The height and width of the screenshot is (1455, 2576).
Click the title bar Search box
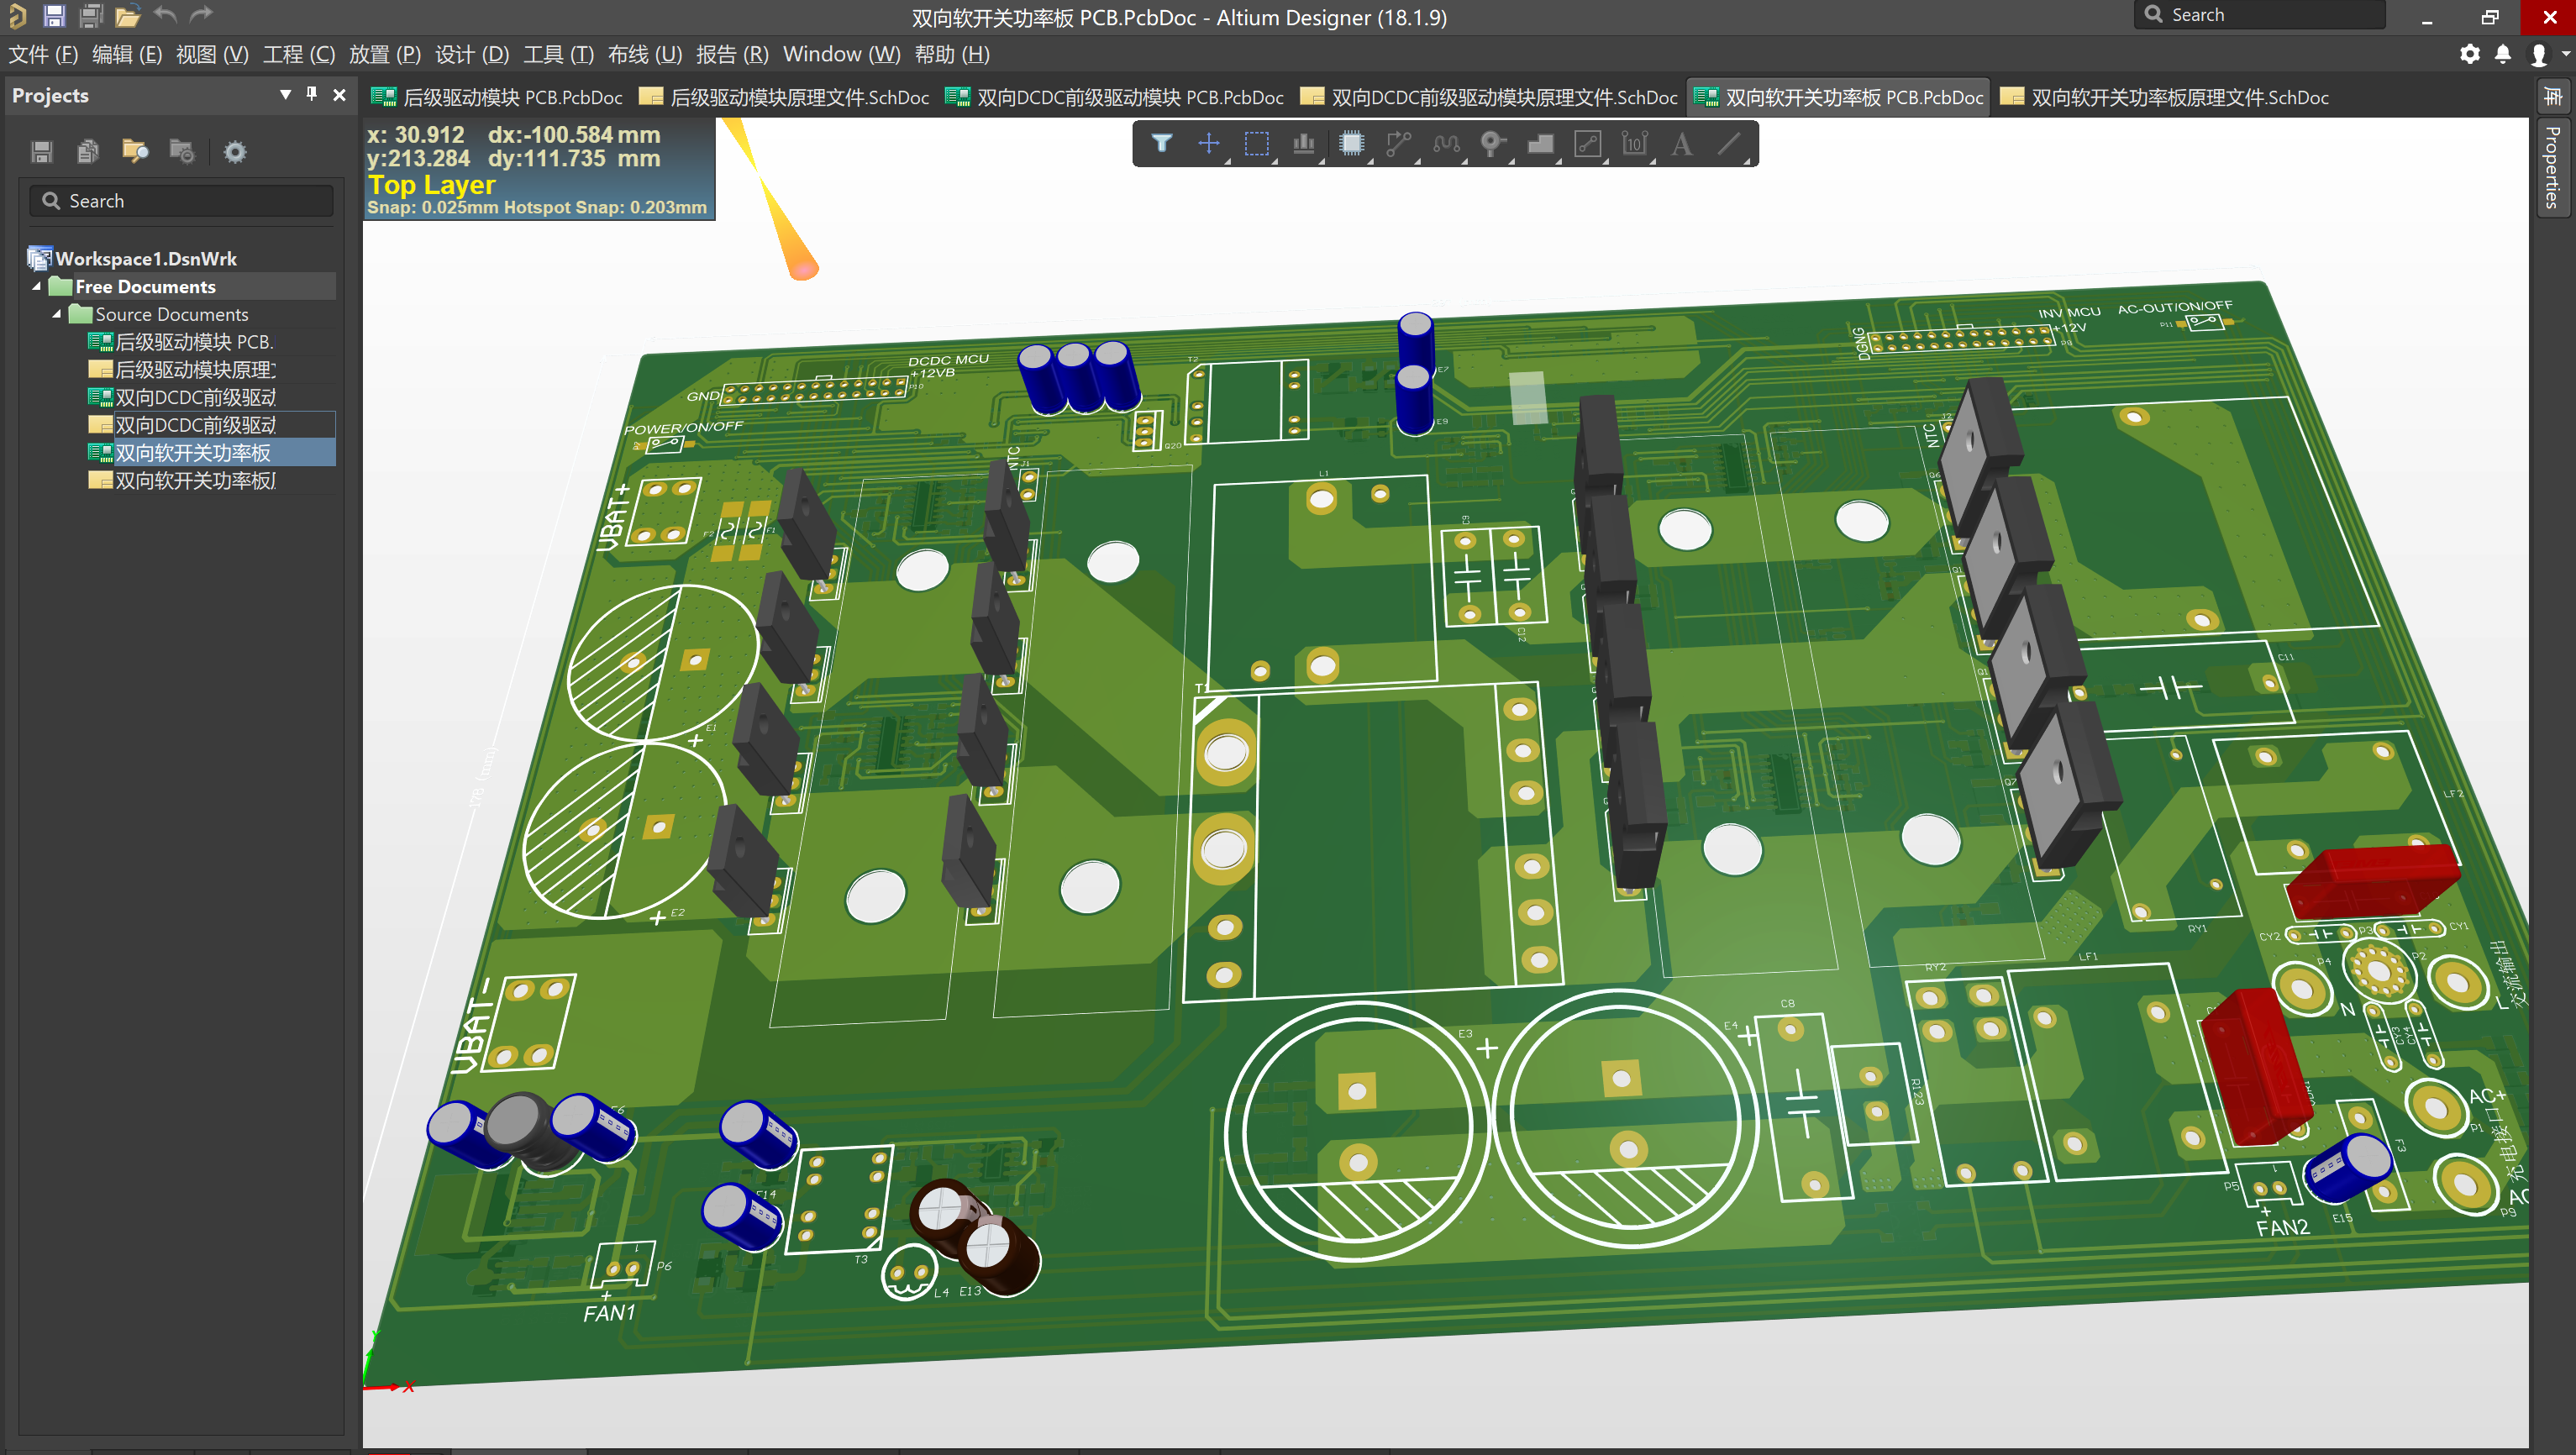[x=2259, y=15]
